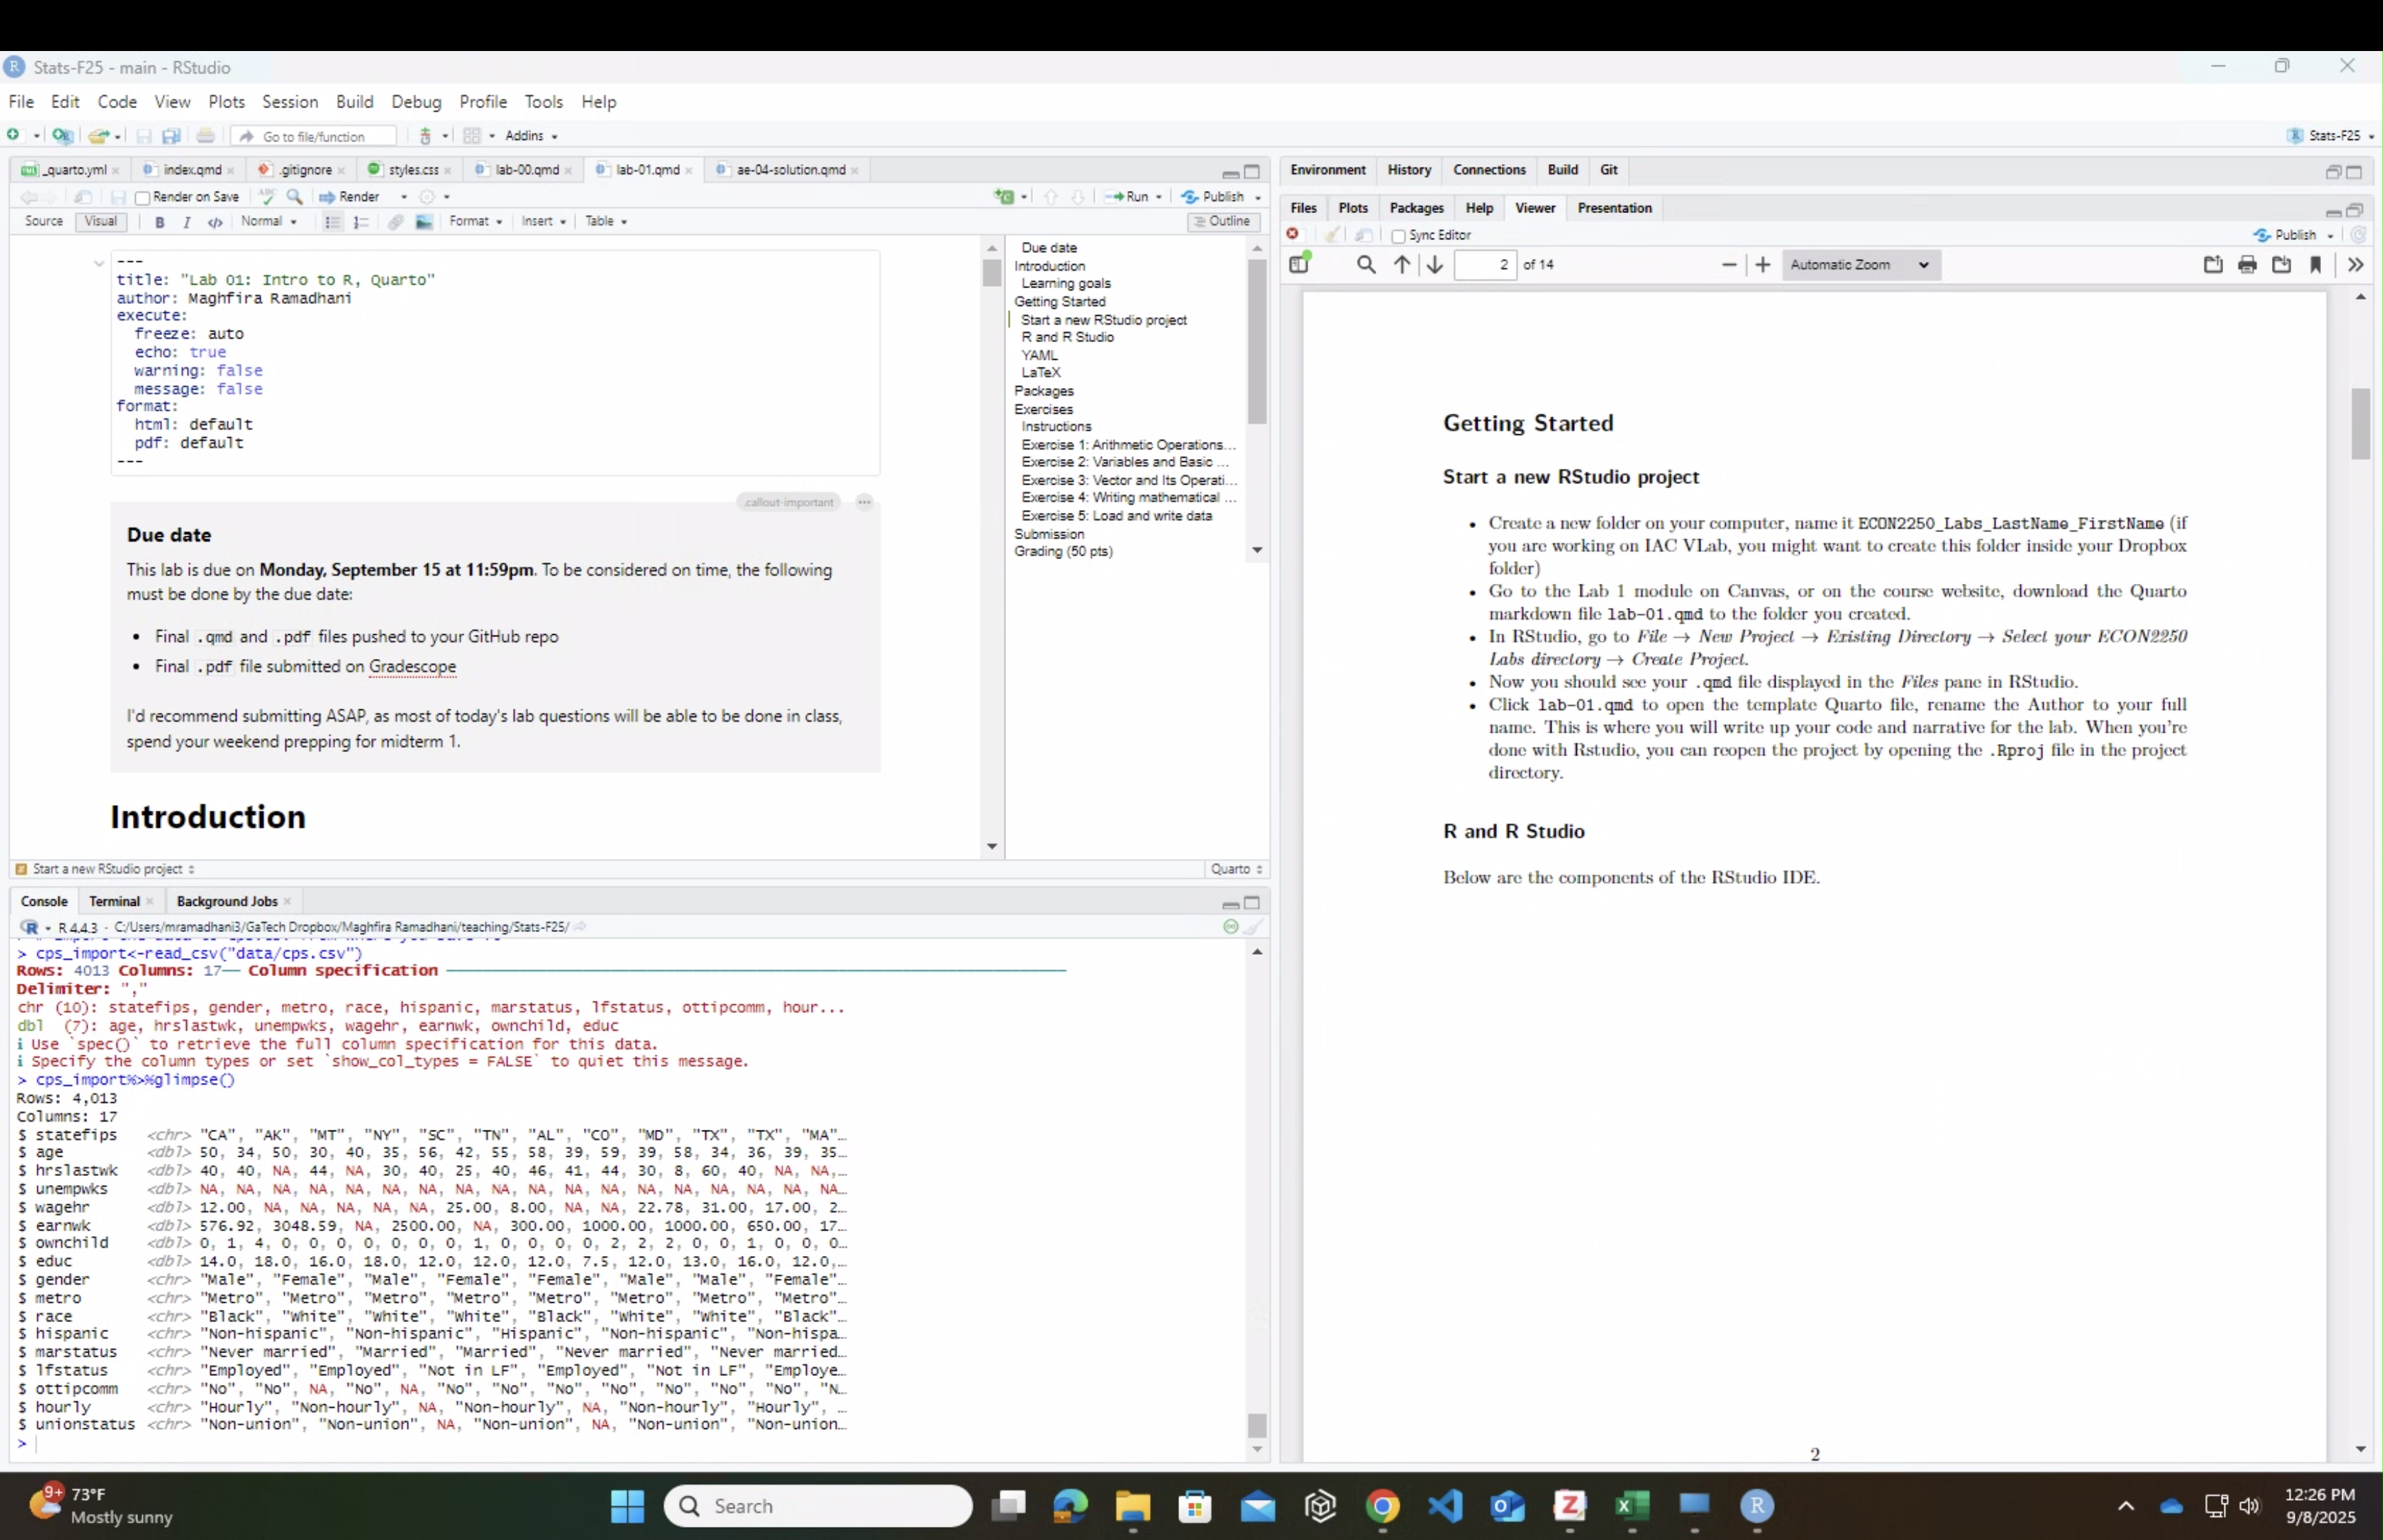2383x1540 pixels.
Task: Enable the Render on Save checkbox
Action: pyautogui.click(x=142, y=198)
